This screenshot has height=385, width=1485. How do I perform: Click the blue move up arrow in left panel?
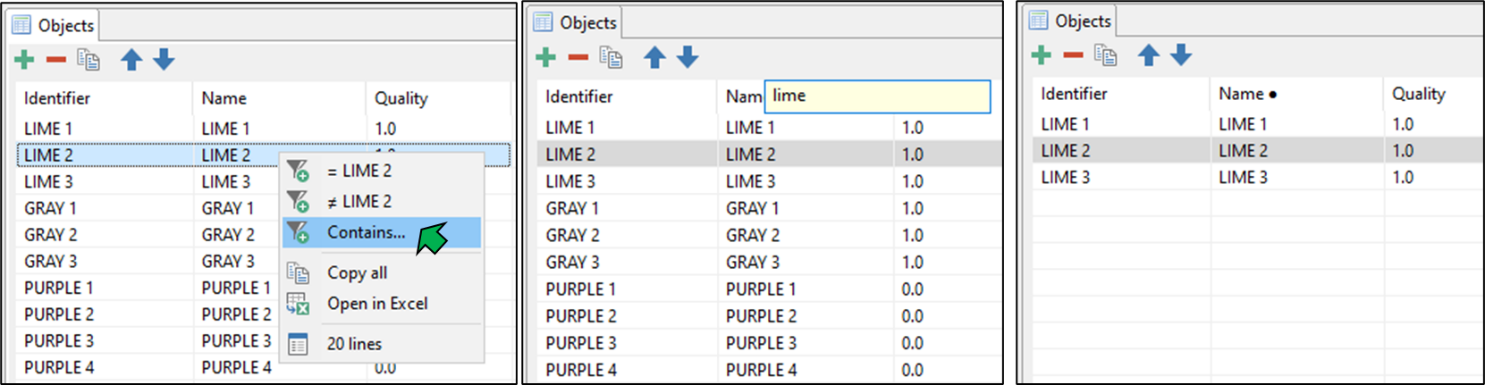[x=132, y=60]
